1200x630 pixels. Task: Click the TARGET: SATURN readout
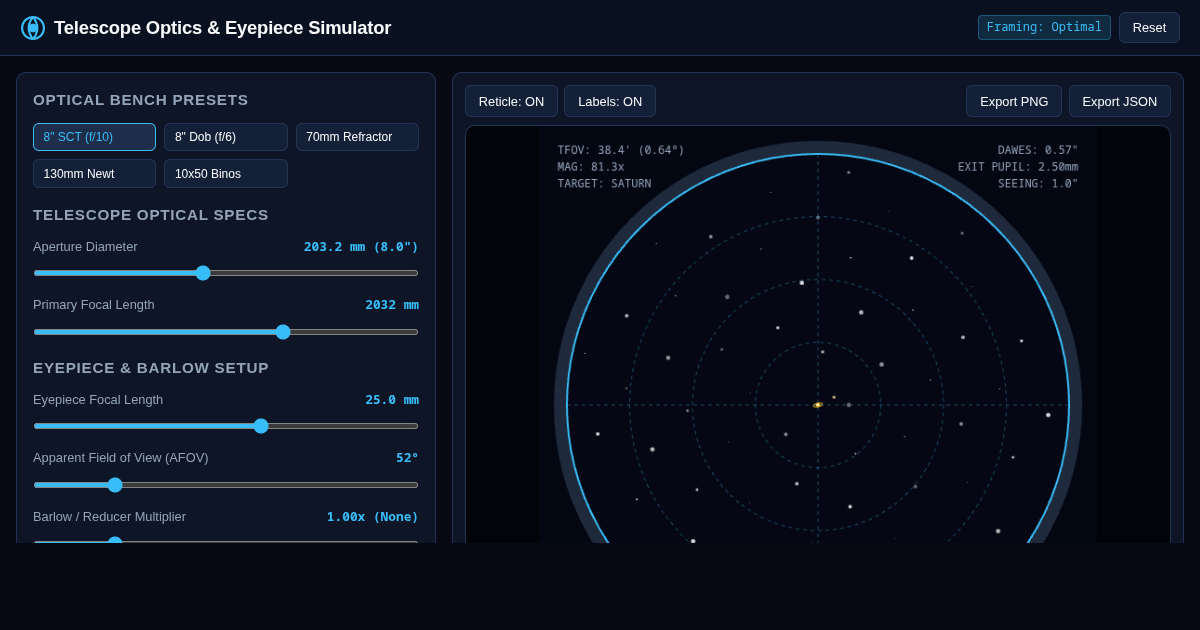pyautogui.click(x=604, y=184)
